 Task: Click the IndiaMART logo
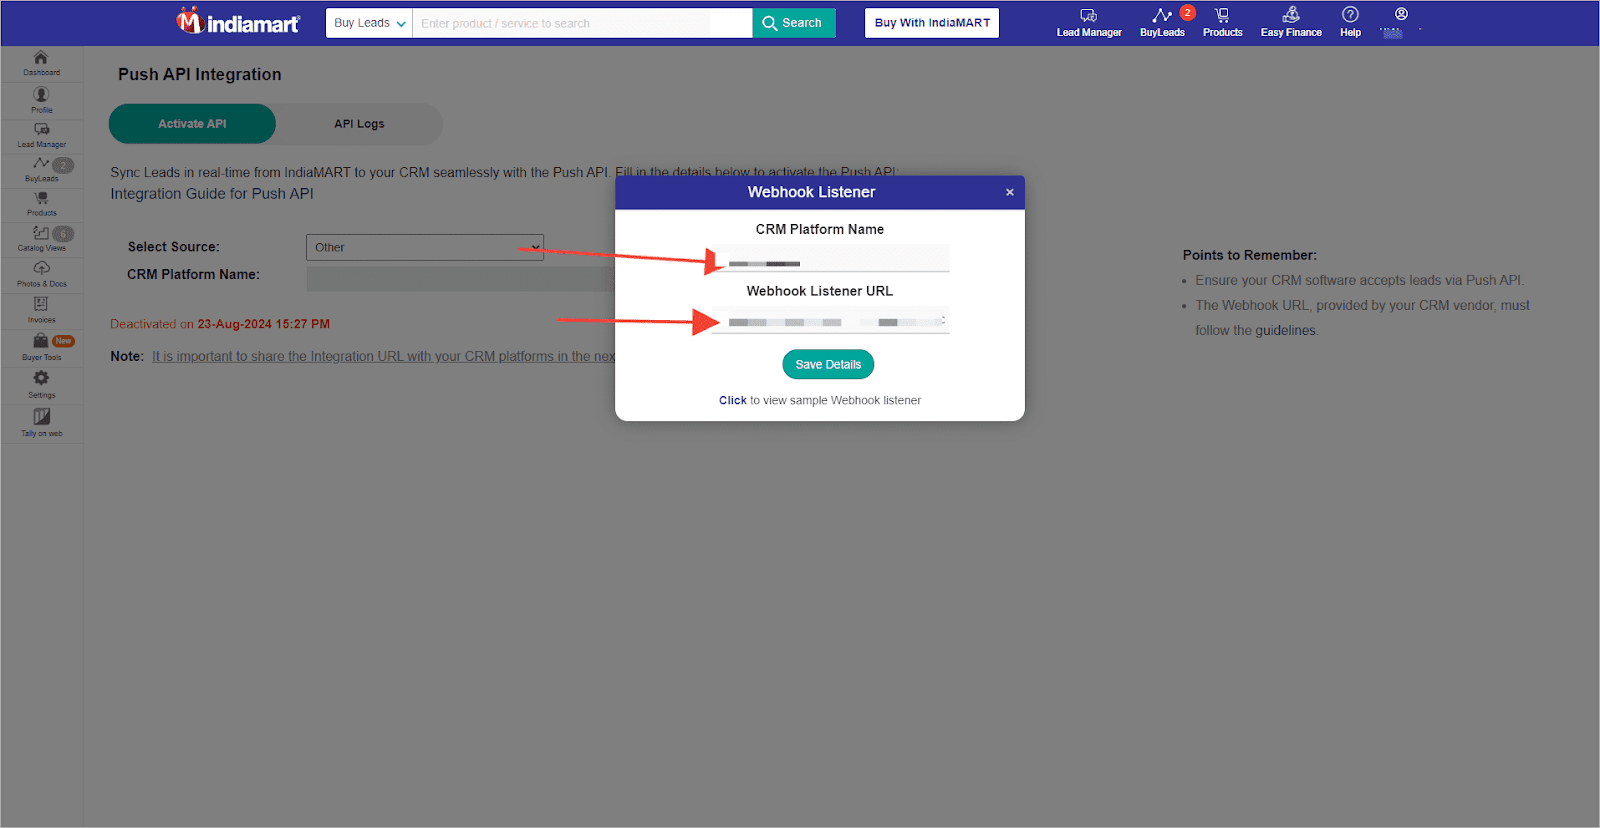(238, 21)
